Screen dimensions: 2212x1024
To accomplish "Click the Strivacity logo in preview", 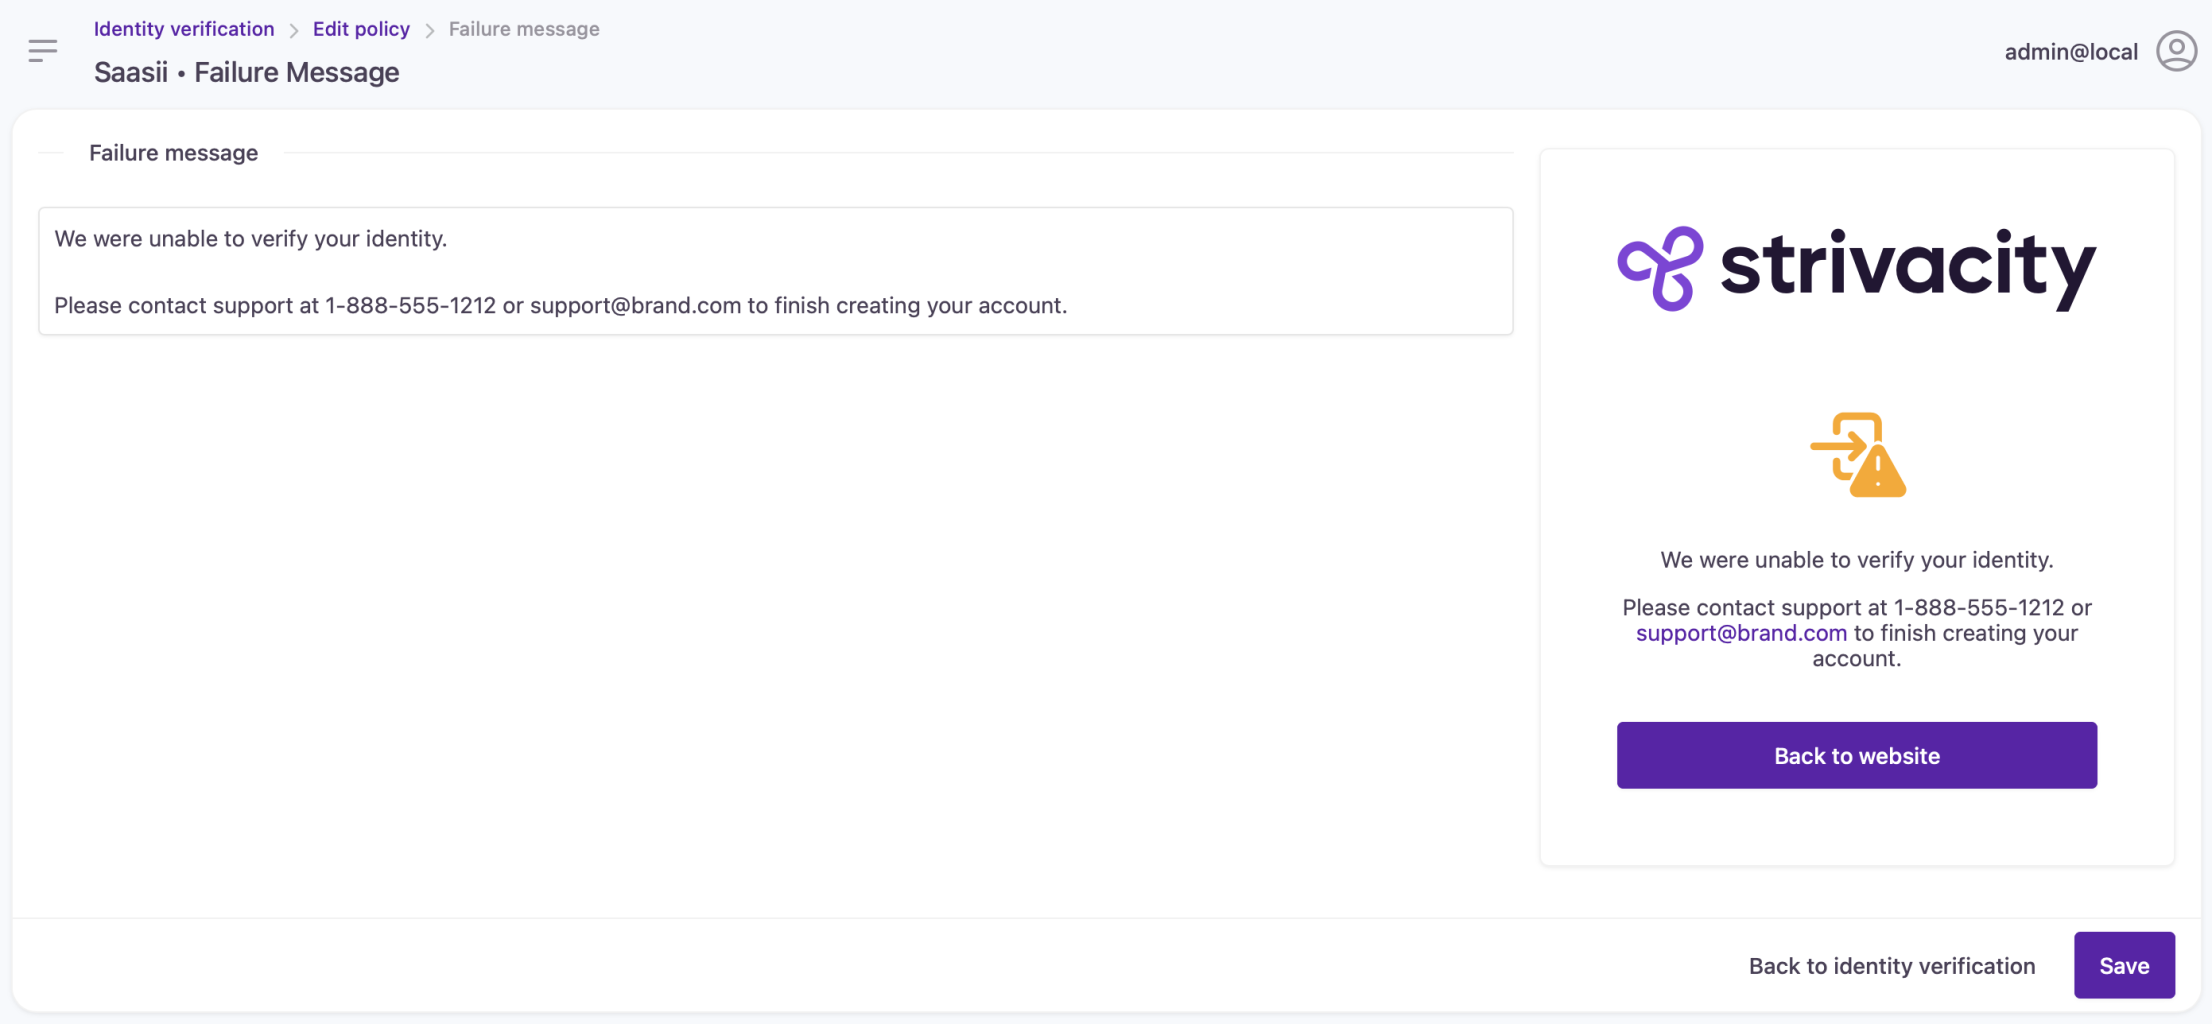I will (1856, 268).
